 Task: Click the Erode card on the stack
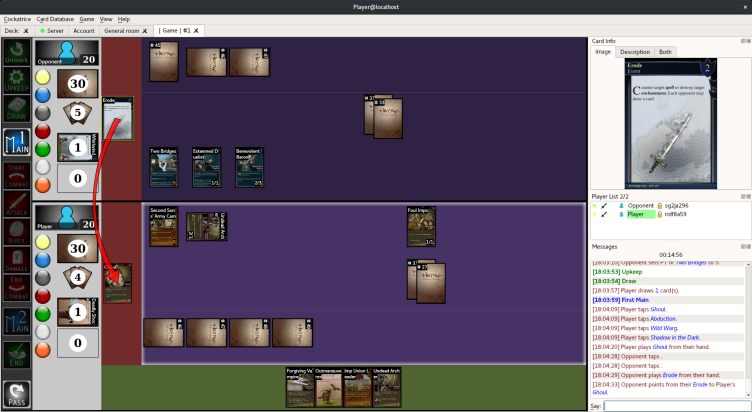[117, 119]
